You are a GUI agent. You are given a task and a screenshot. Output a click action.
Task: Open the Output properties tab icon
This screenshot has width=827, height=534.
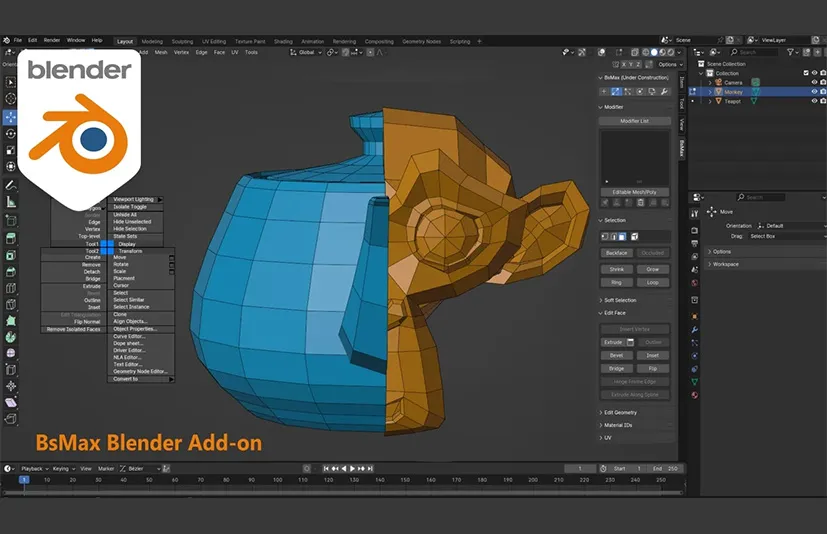[x=695, y=244]
